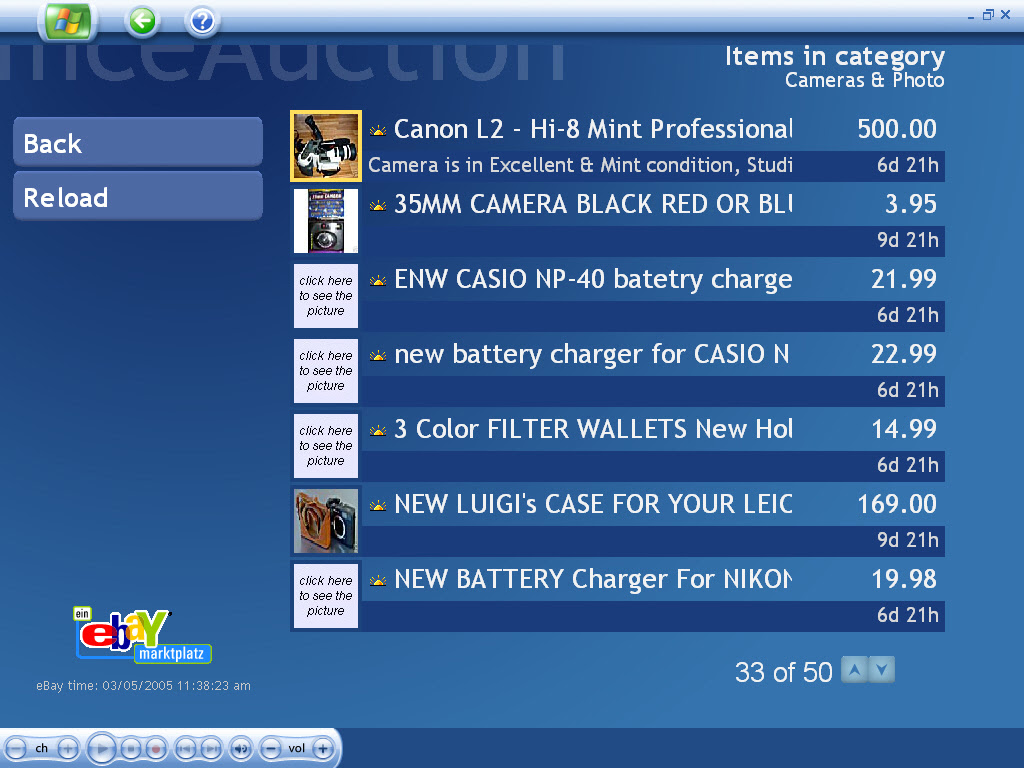Click sun icon beside NEW BATTERY Charger For NIKON

click(377, 581)
